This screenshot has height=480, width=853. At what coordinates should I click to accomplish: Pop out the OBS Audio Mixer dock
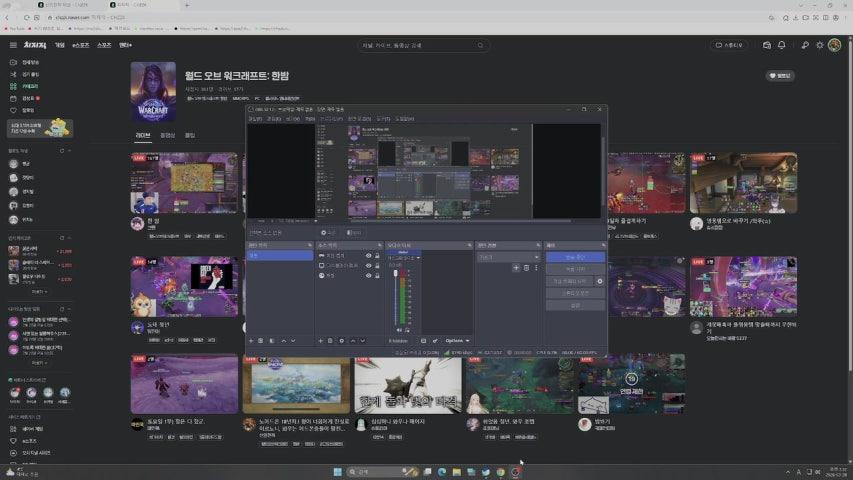pyautogui.click(x=469, y=245)
